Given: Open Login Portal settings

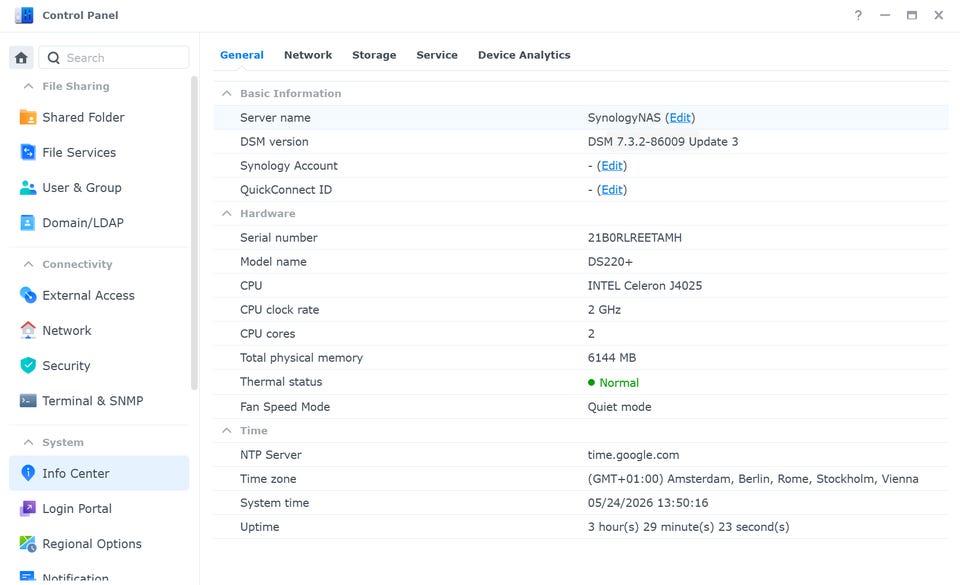Looking at the screenshot, I should 77,509.
